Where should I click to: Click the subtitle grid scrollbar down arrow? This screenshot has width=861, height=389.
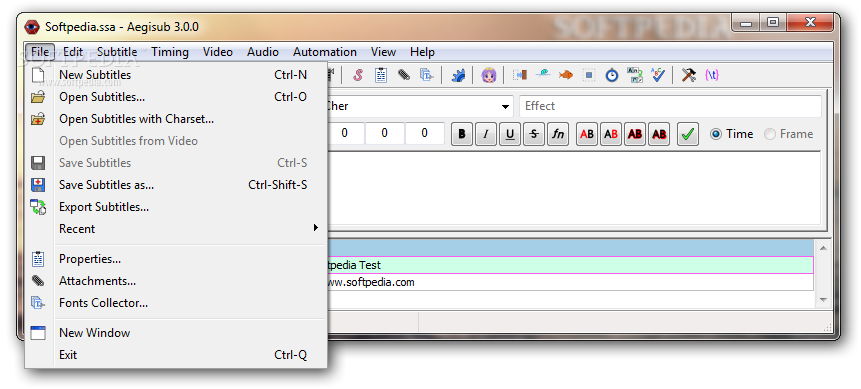tap(823, 299)
